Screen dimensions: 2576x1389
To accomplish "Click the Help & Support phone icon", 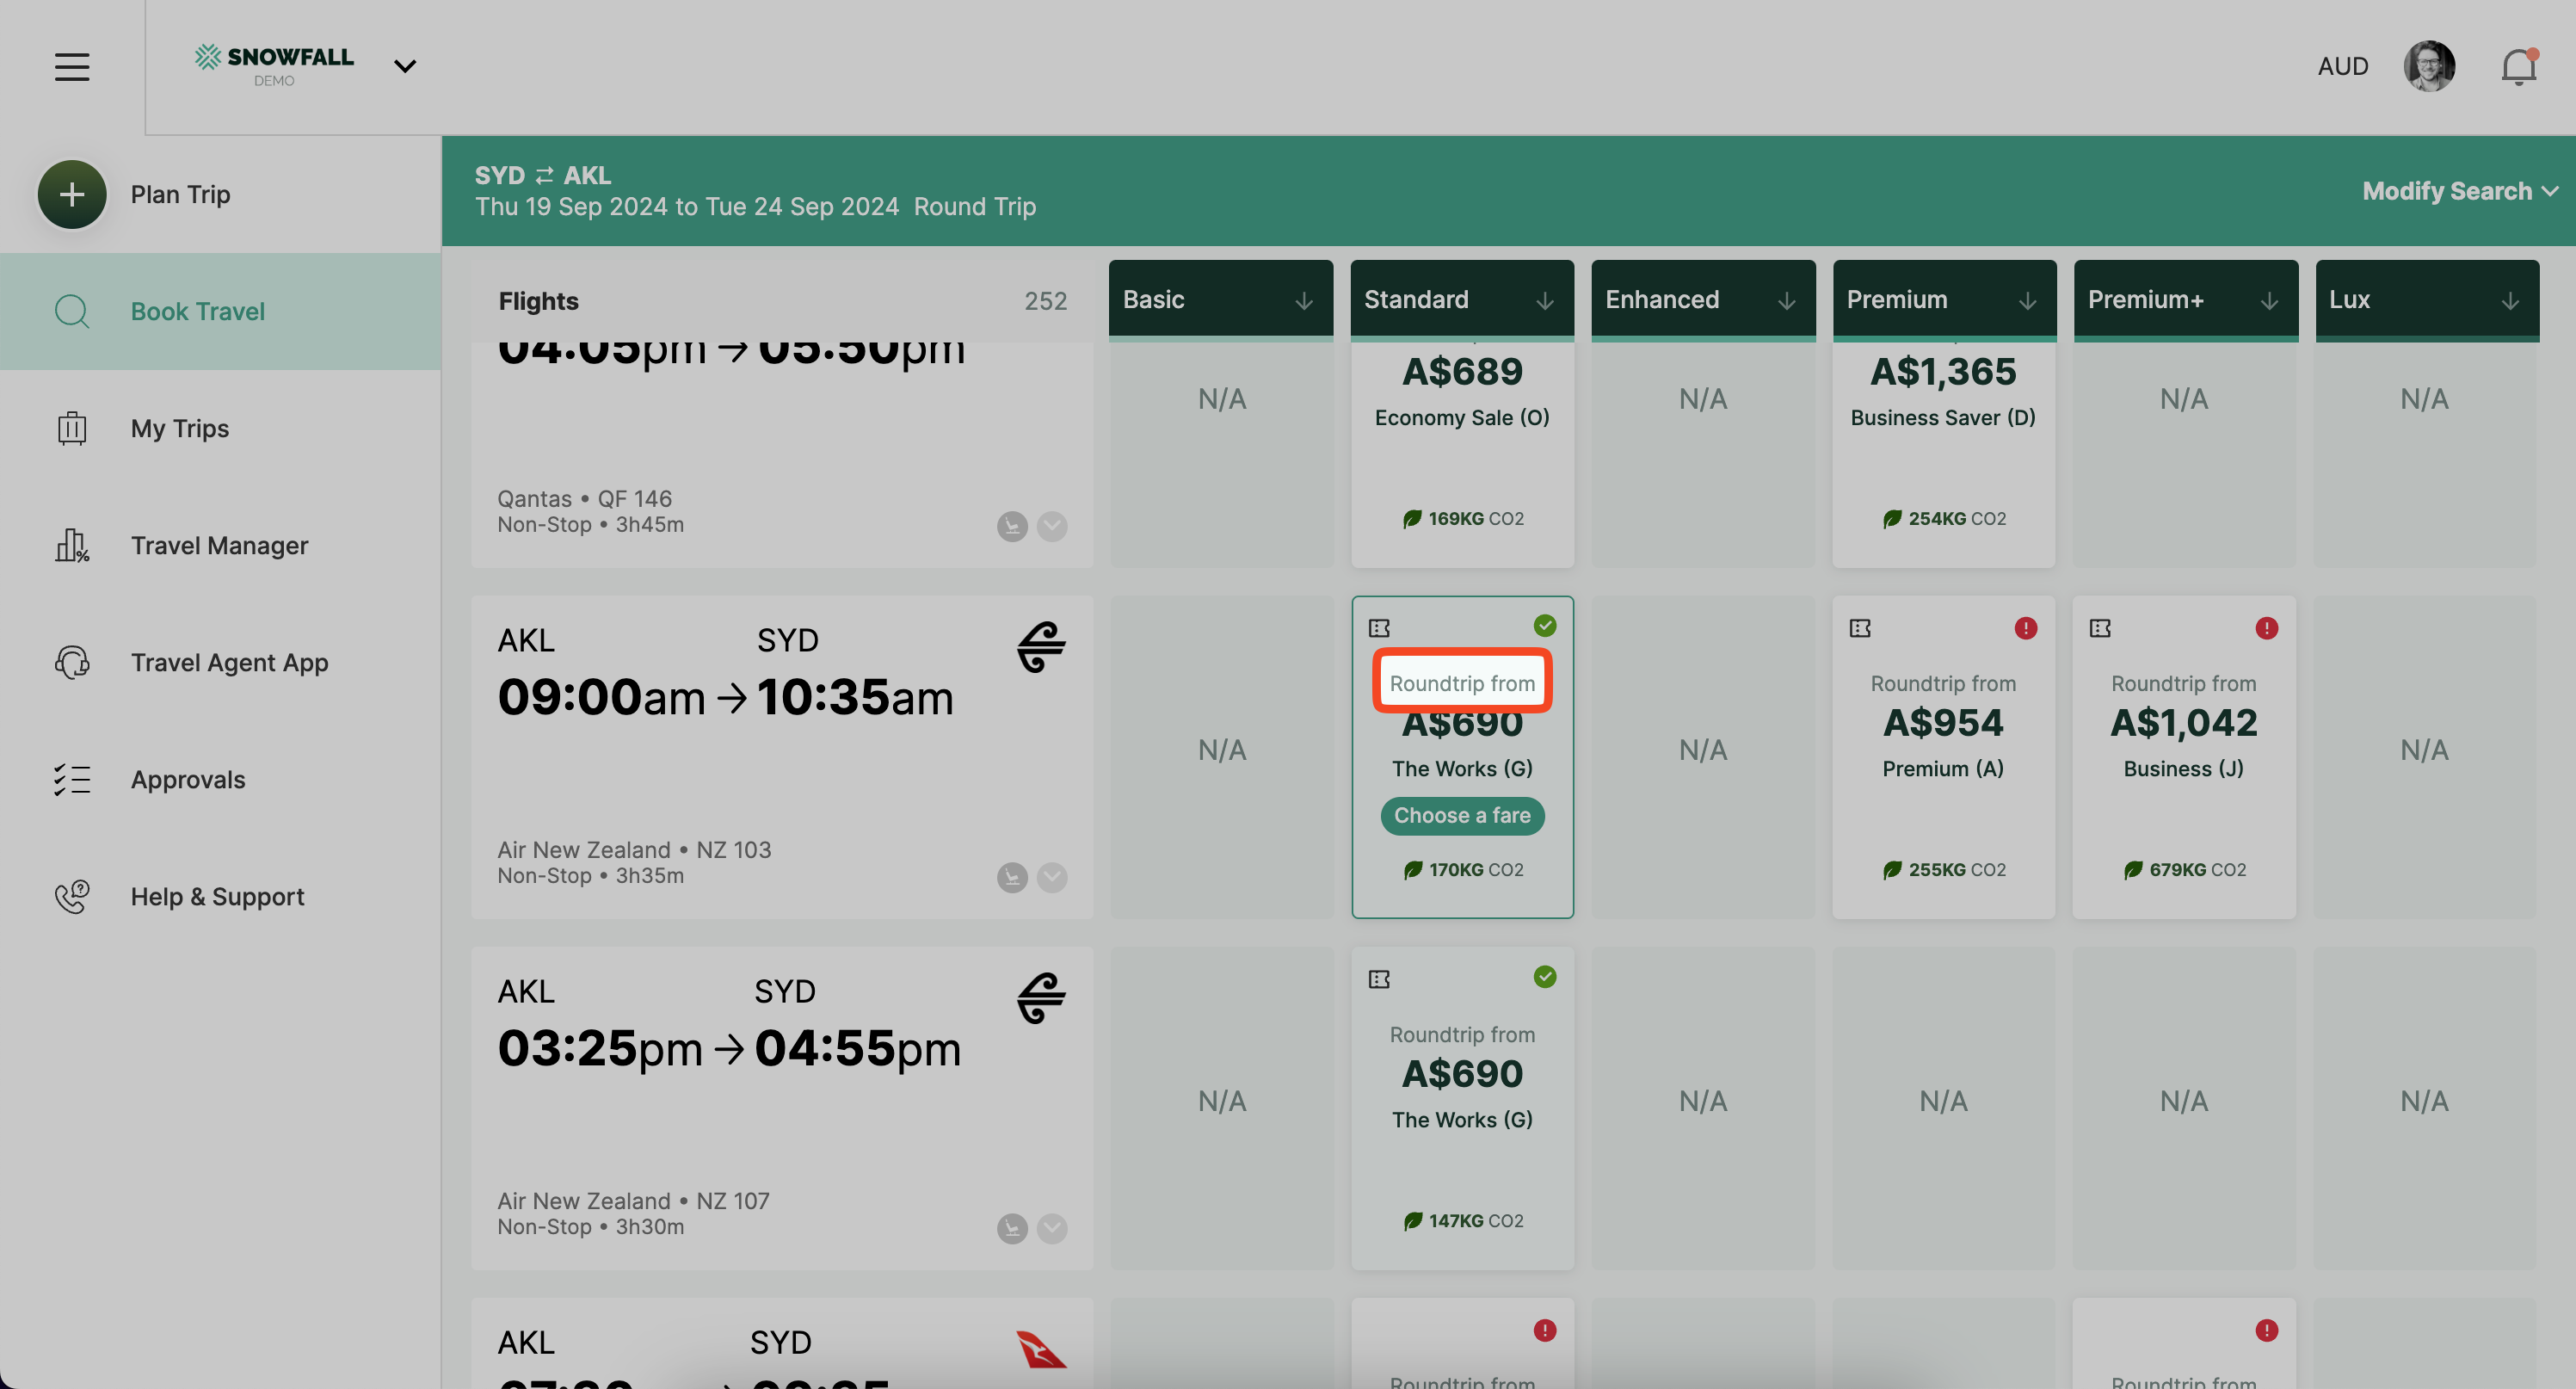I will point(72,896).
